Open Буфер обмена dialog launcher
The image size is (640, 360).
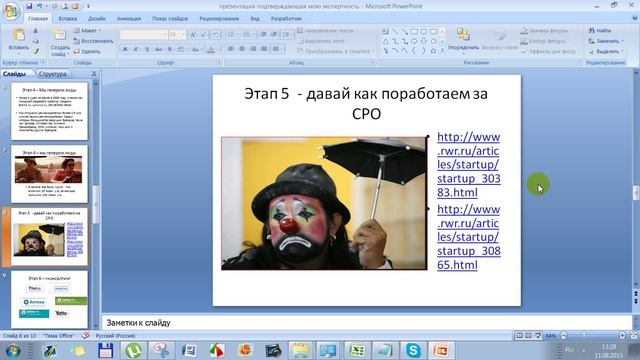[43, 62]
